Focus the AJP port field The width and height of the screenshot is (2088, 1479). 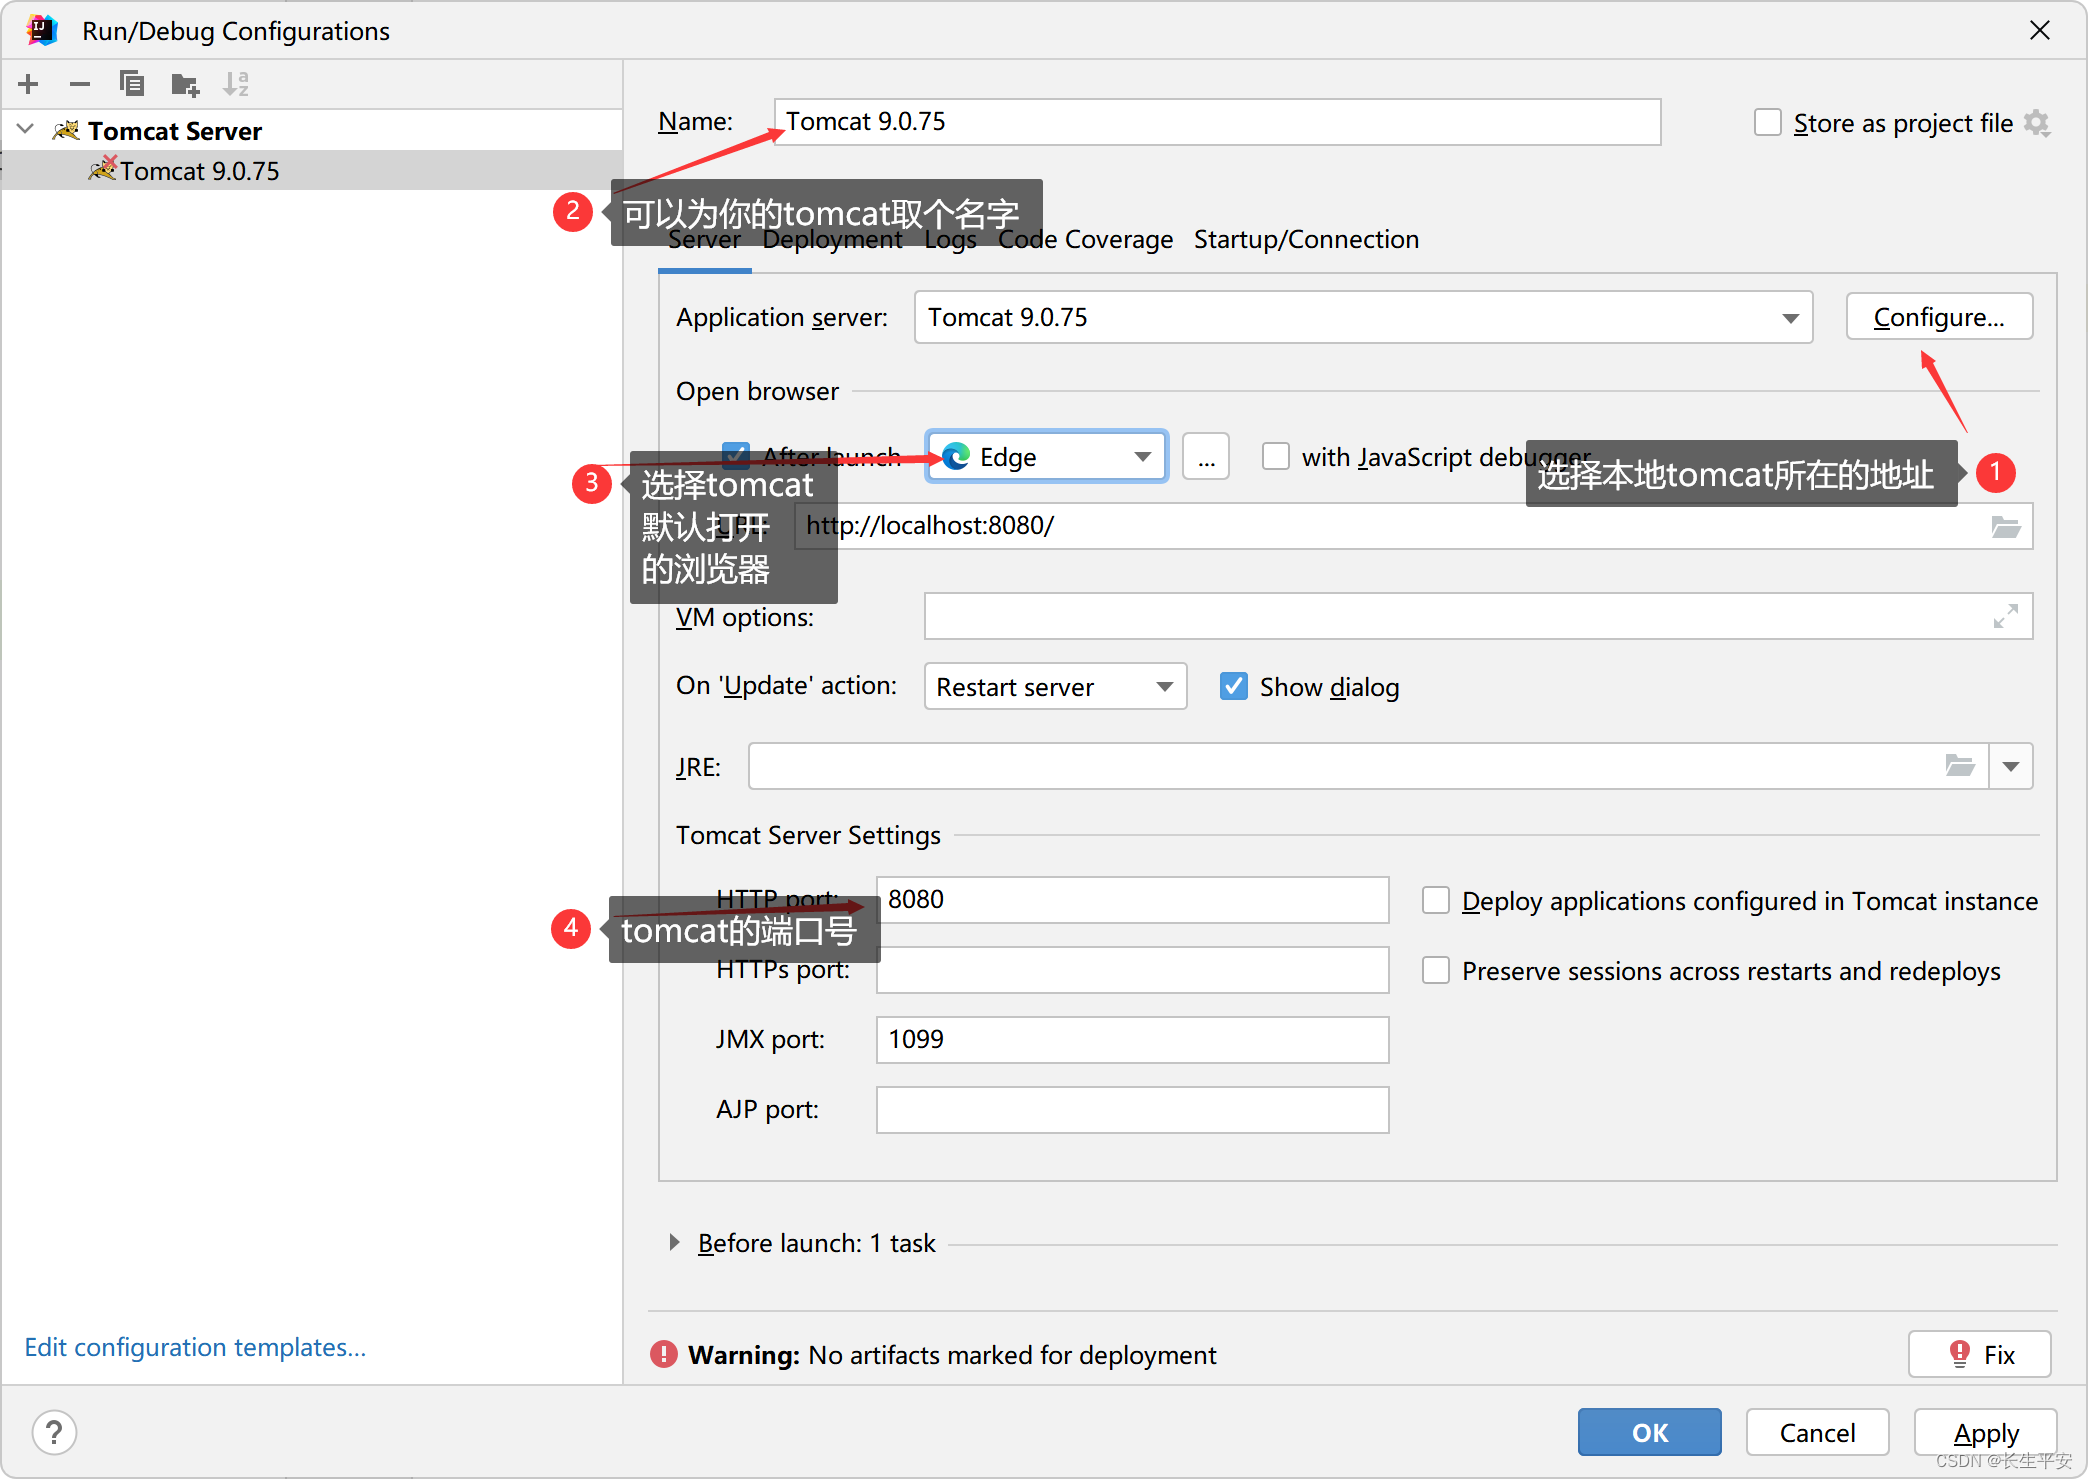1132,1110
